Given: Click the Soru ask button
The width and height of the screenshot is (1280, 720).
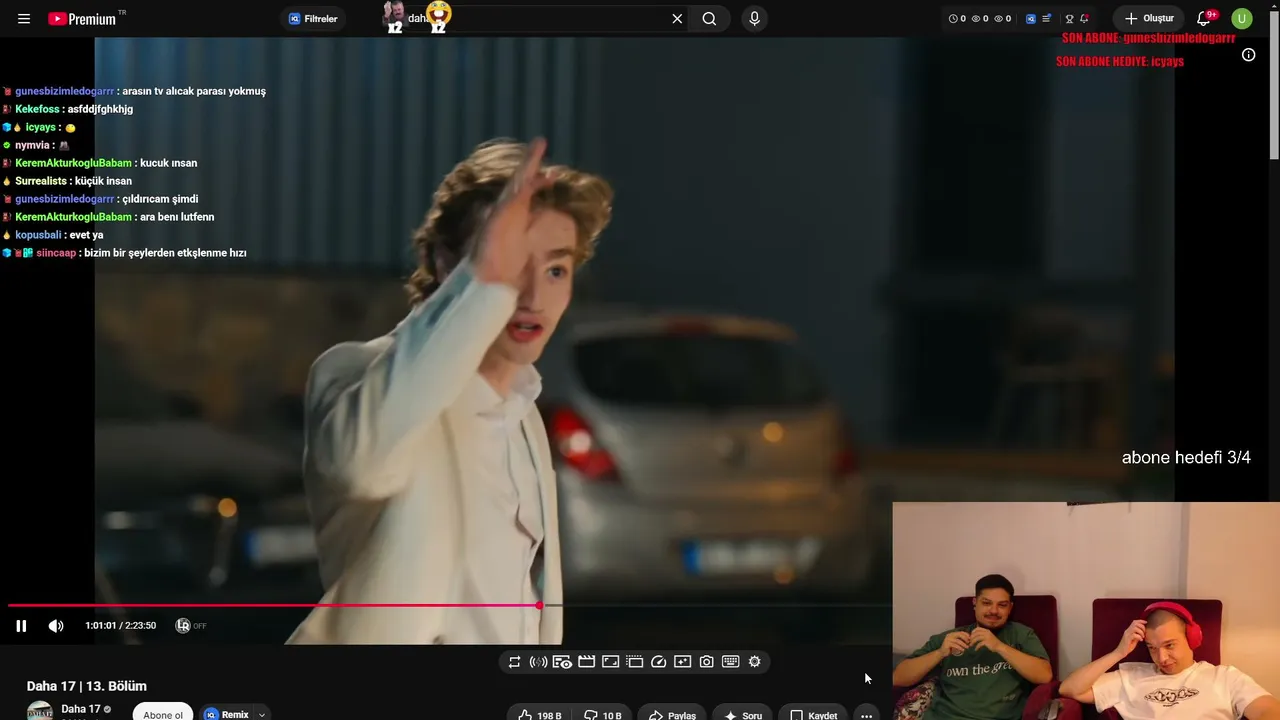Looking at the screenshot, I should [743, 715].
